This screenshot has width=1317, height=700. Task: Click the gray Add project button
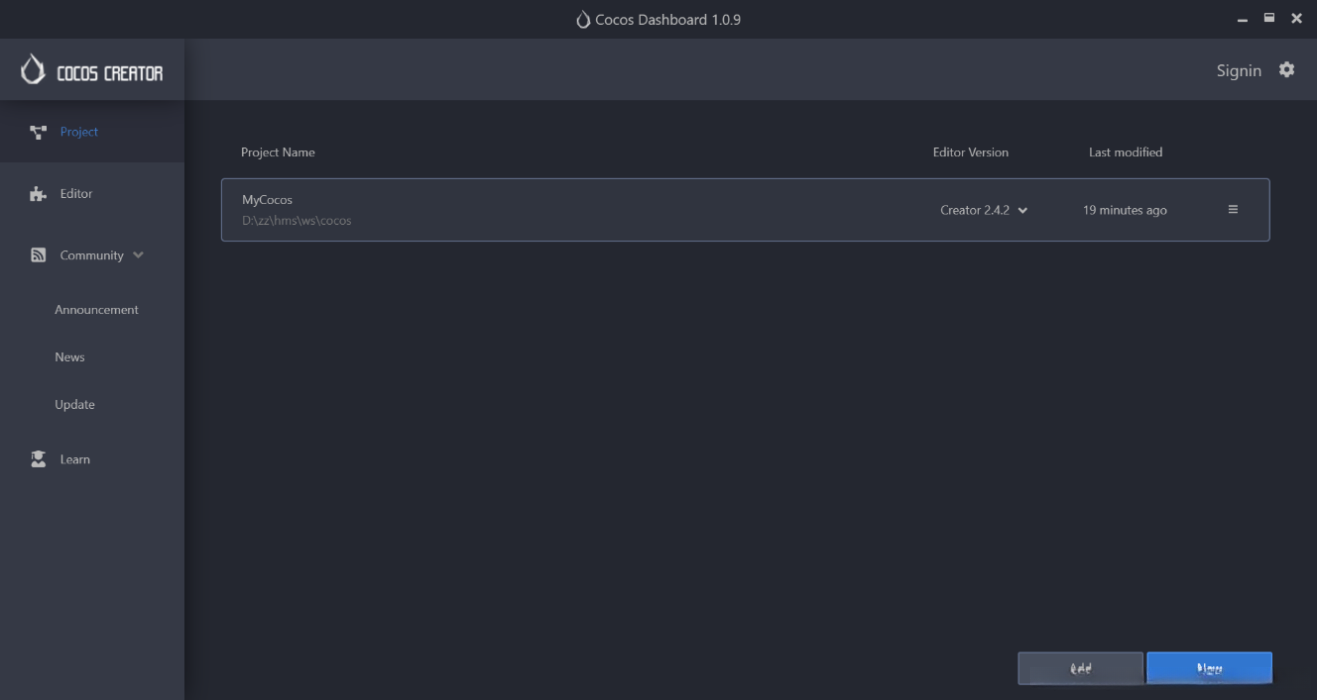point(1080,668)
